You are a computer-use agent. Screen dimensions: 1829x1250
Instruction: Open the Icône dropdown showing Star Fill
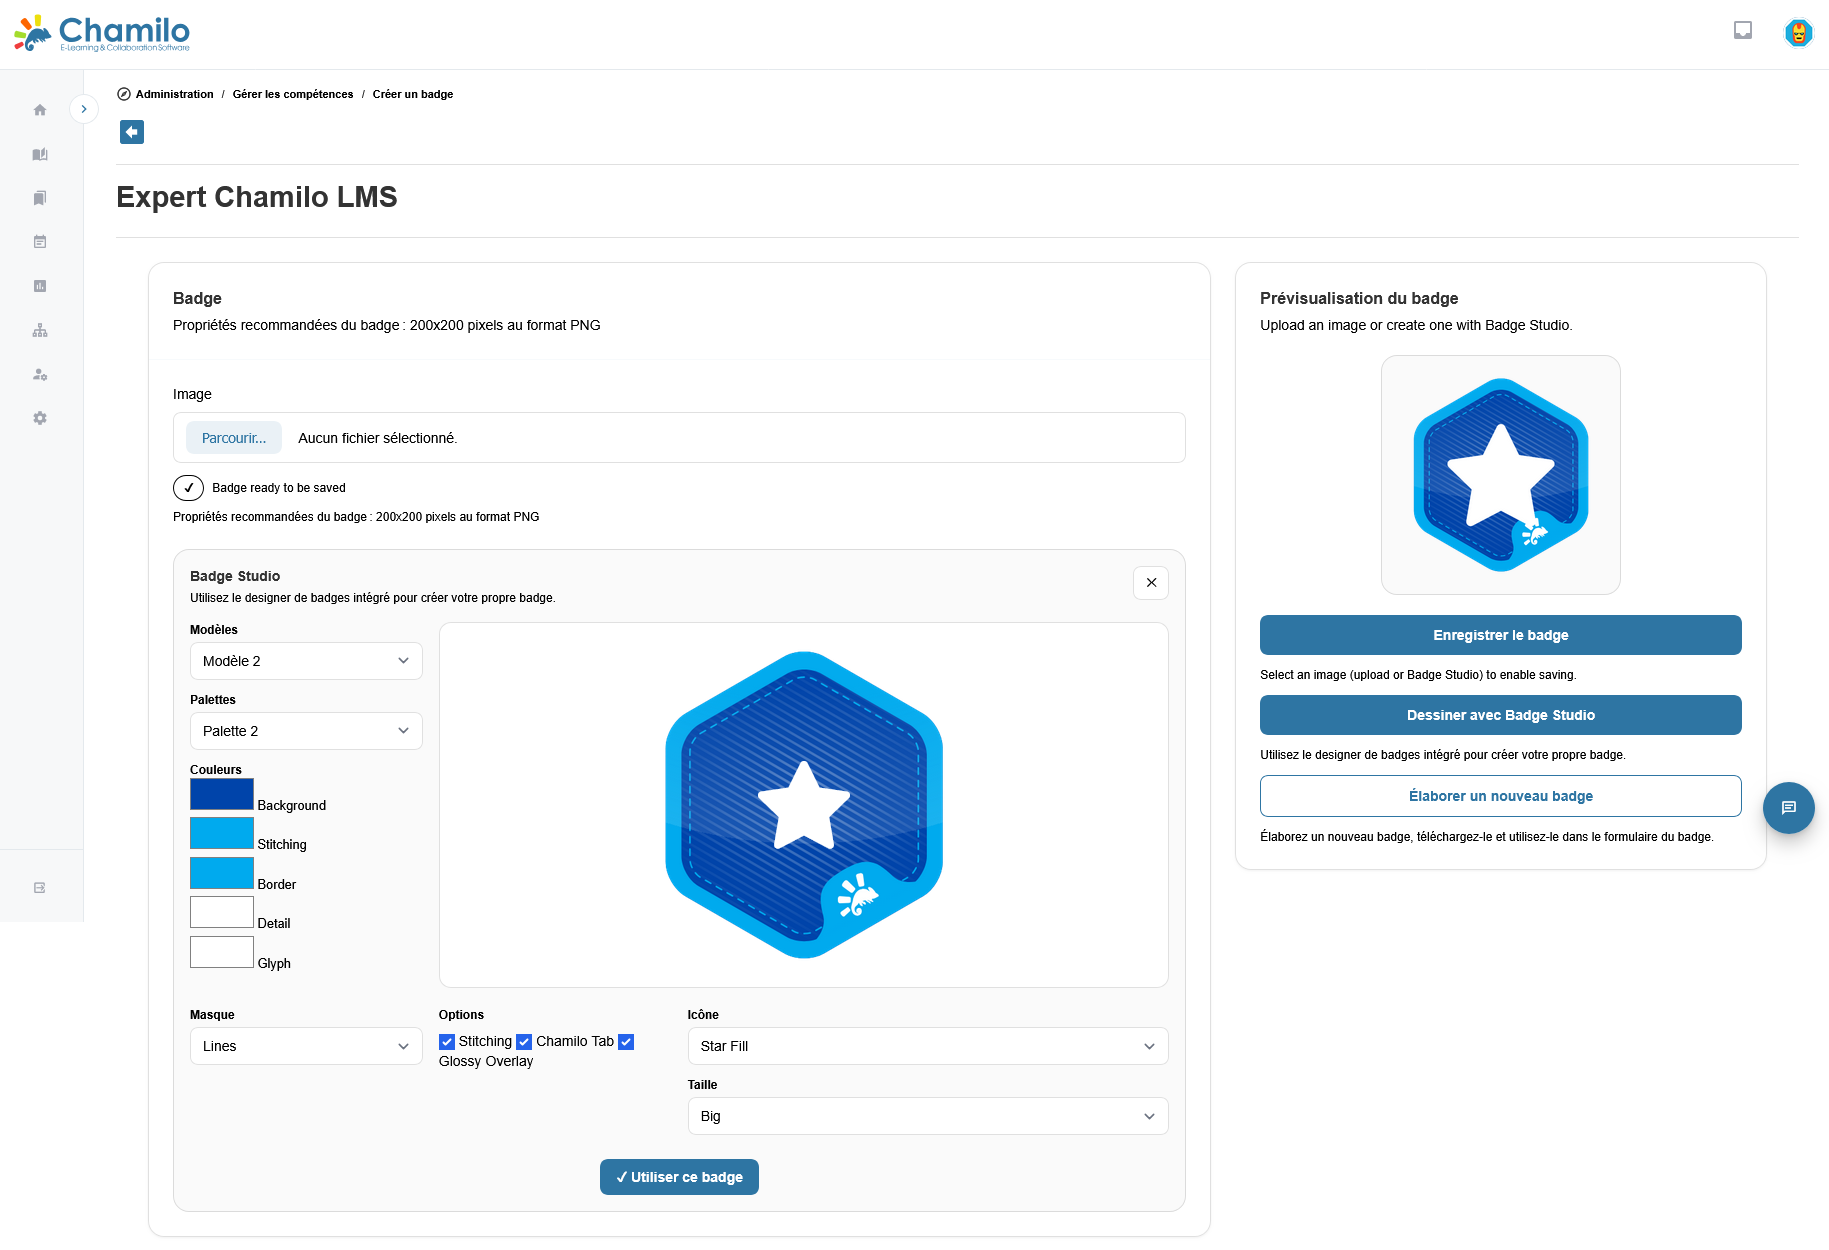(927, 1046)
